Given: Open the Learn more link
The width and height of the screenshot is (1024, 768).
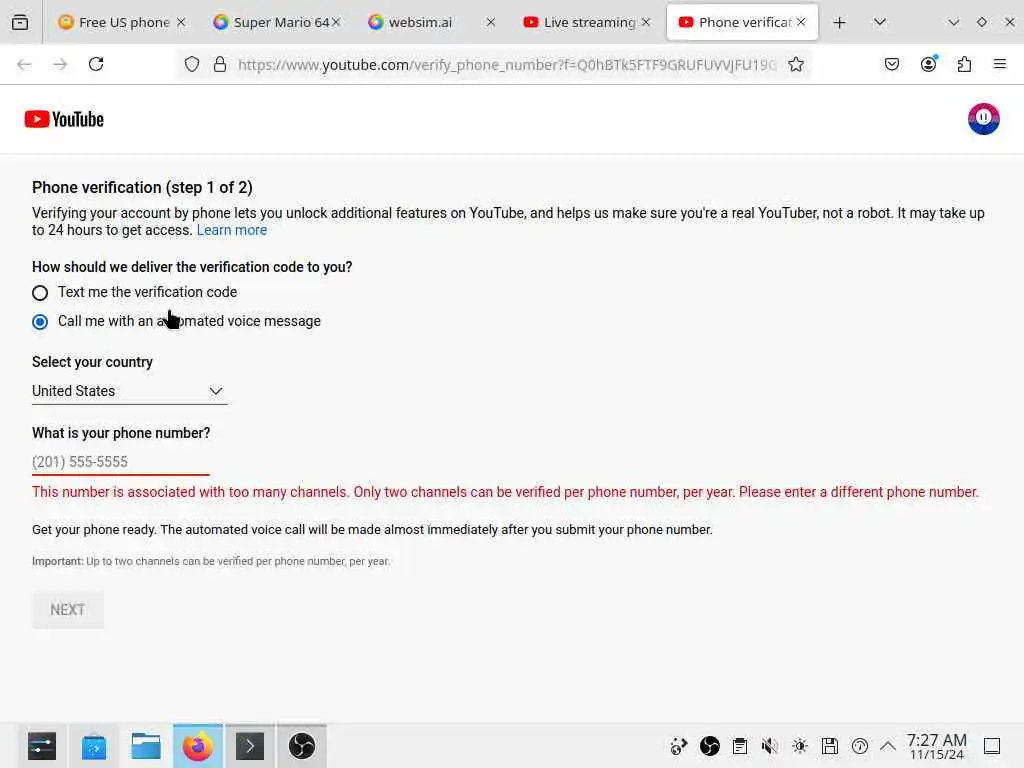Looking at the screenshot, I should (232, 230).
